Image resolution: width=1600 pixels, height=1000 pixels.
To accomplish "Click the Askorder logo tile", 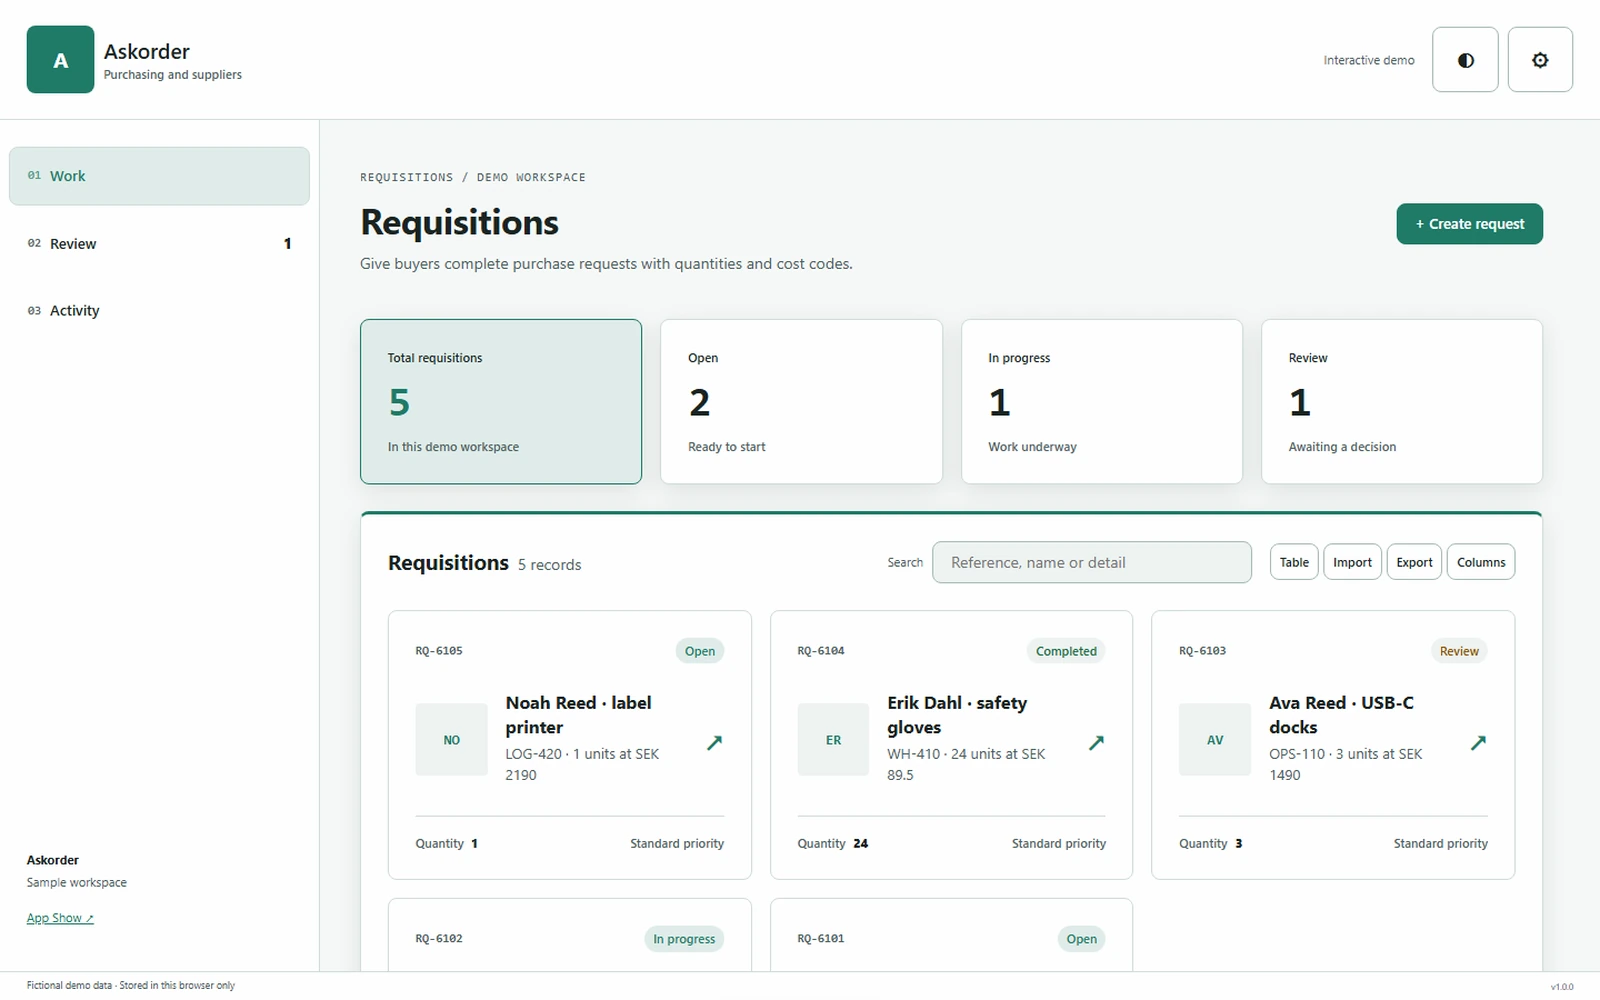I will [60, 60].
